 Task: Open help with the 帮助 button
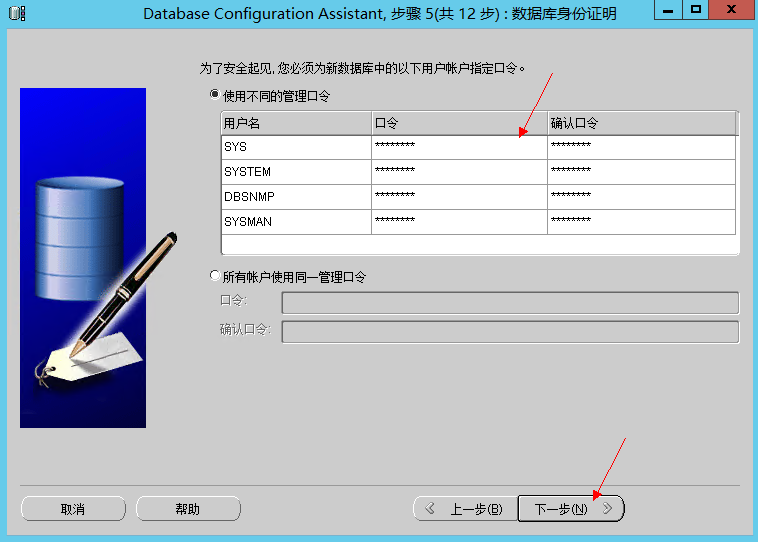coord(188,509)
